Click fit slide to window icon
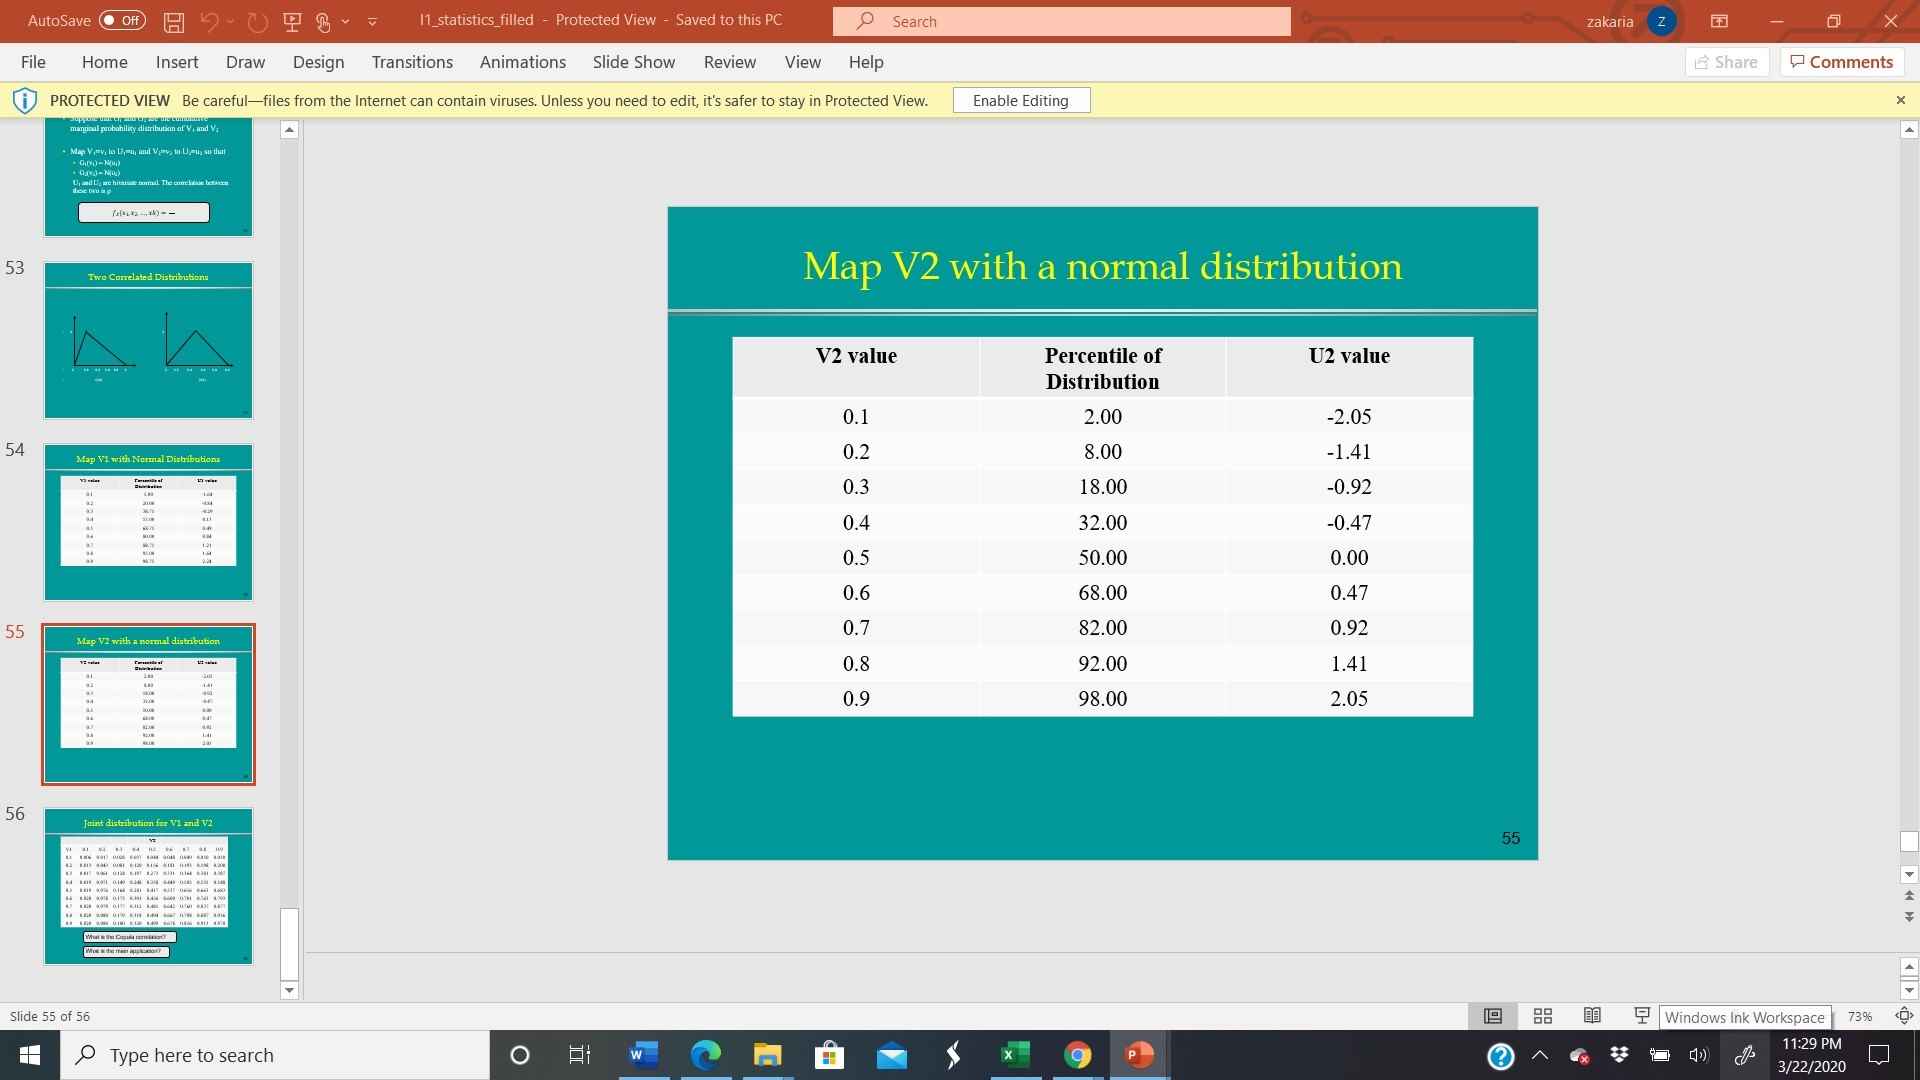 click(x=1904, y=1016)
